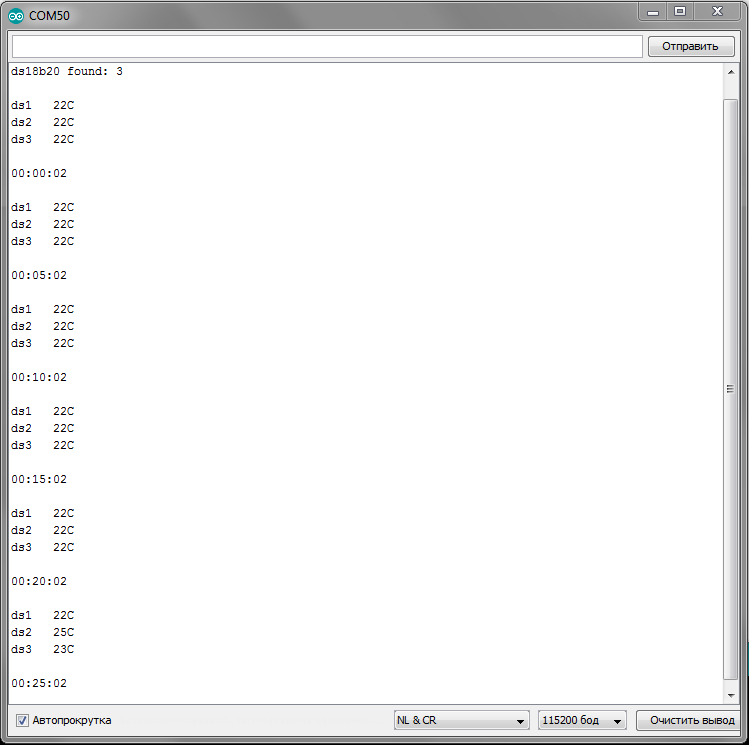
Task: Click the timestamp 00:20:02
Action: tap(39, 581)
